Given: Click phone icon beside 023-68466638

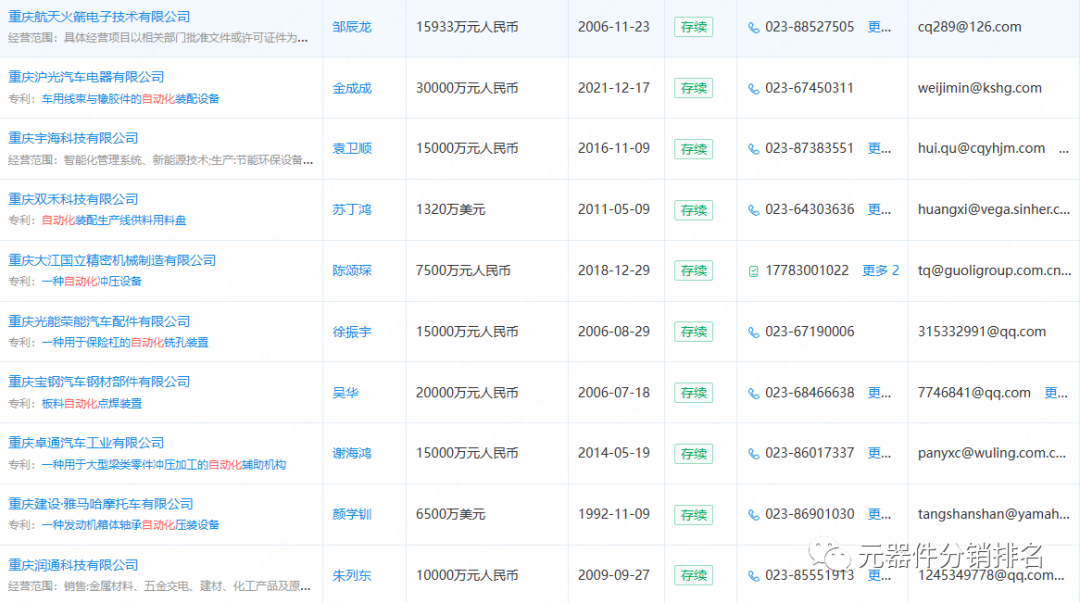Looking at the screenshot, I should (x=754, y=393).
